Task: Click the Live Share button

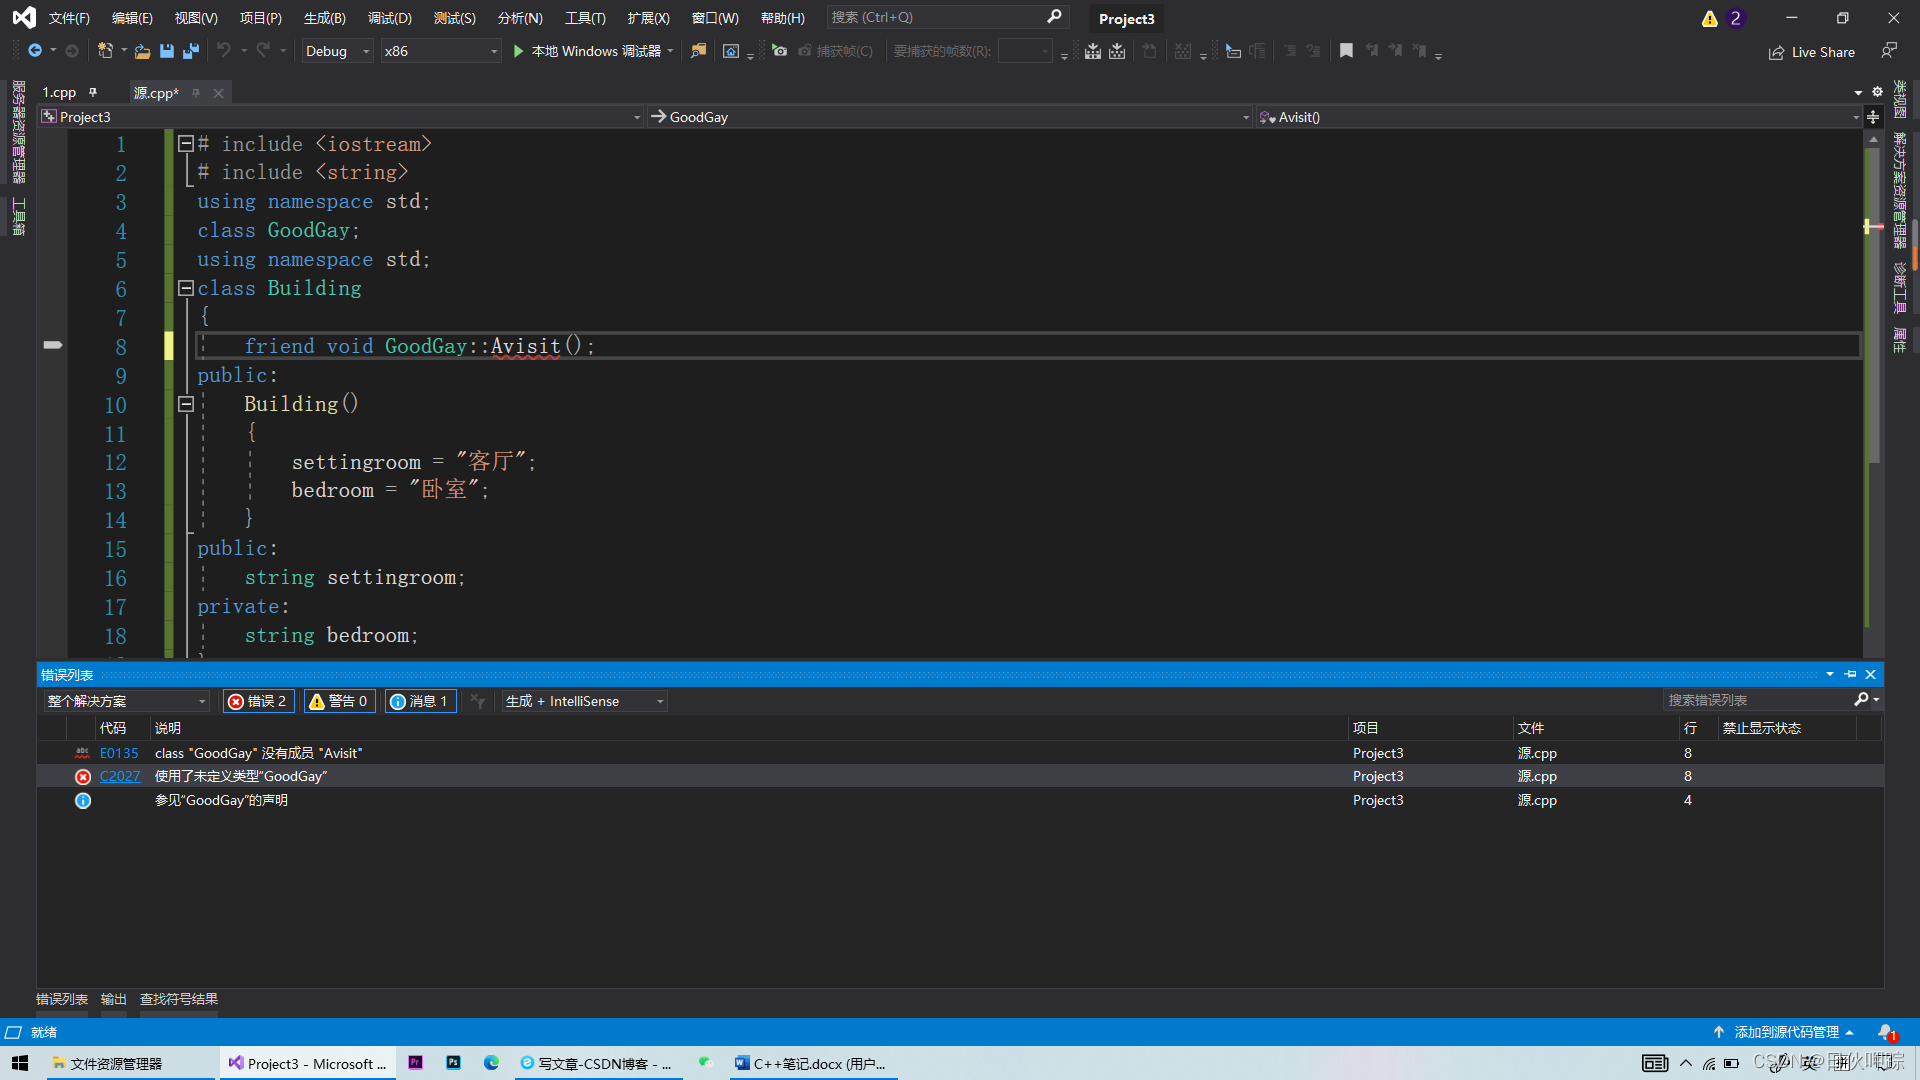Action: (1811, 52)
